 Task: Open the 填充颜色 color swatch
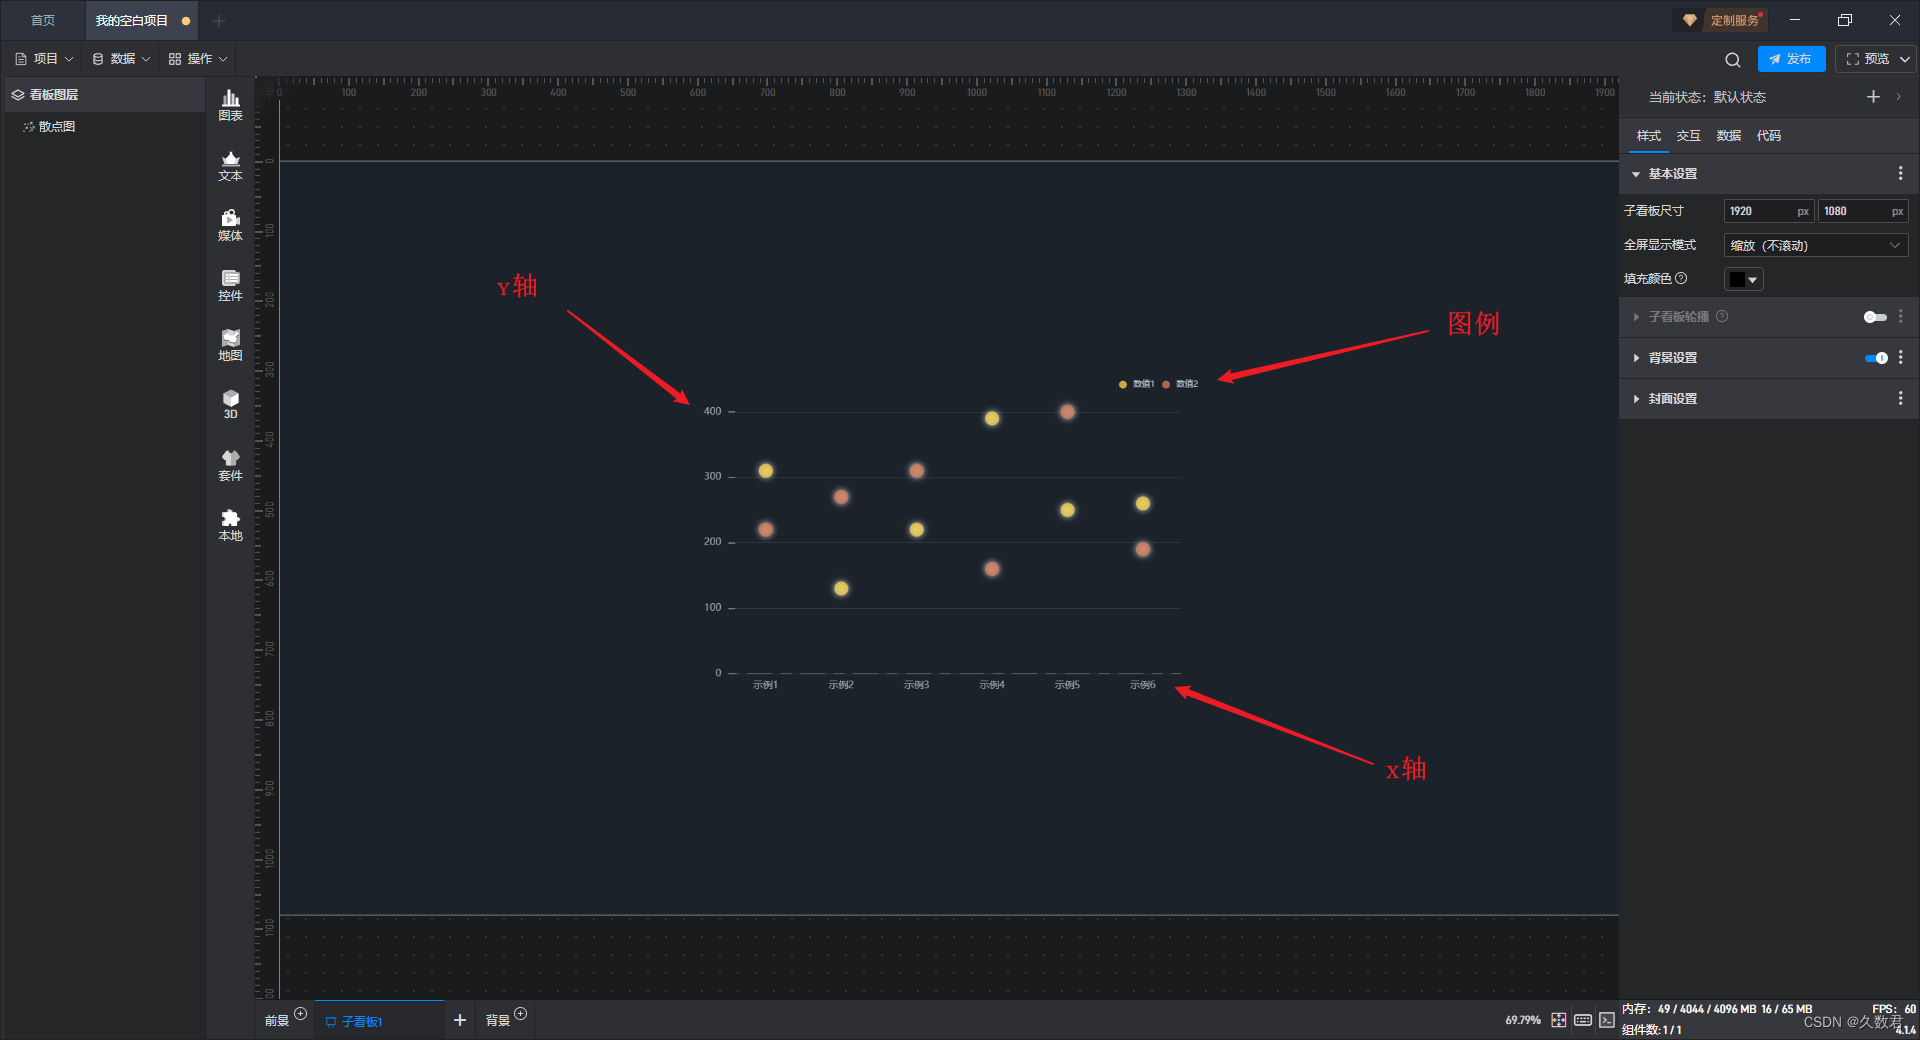[1743, 279]
